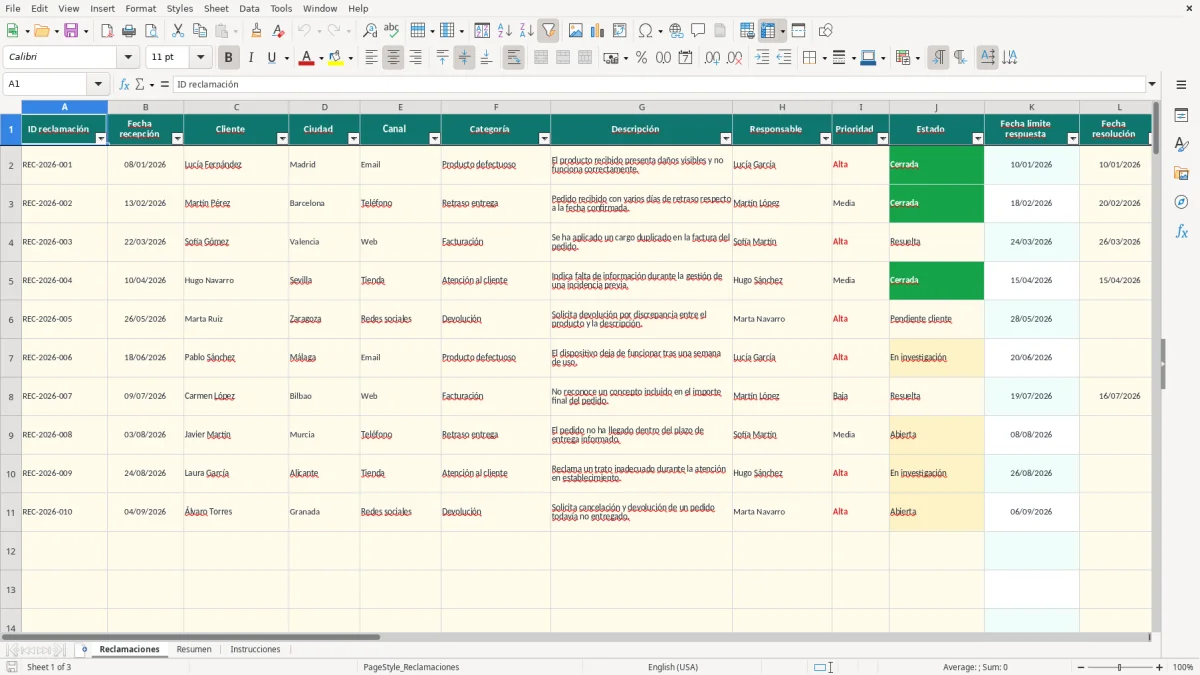1200x675 pixels.
Task: Open the Conditional Formatting dropdown arrow
Action: 917,58
